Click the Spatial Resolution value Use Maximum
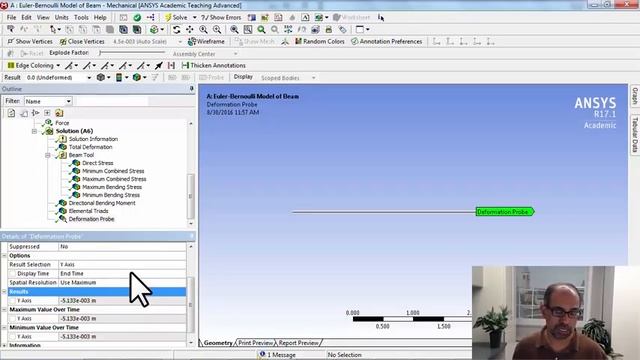This screenshot has width=640, height=360. tap(122, 282)
